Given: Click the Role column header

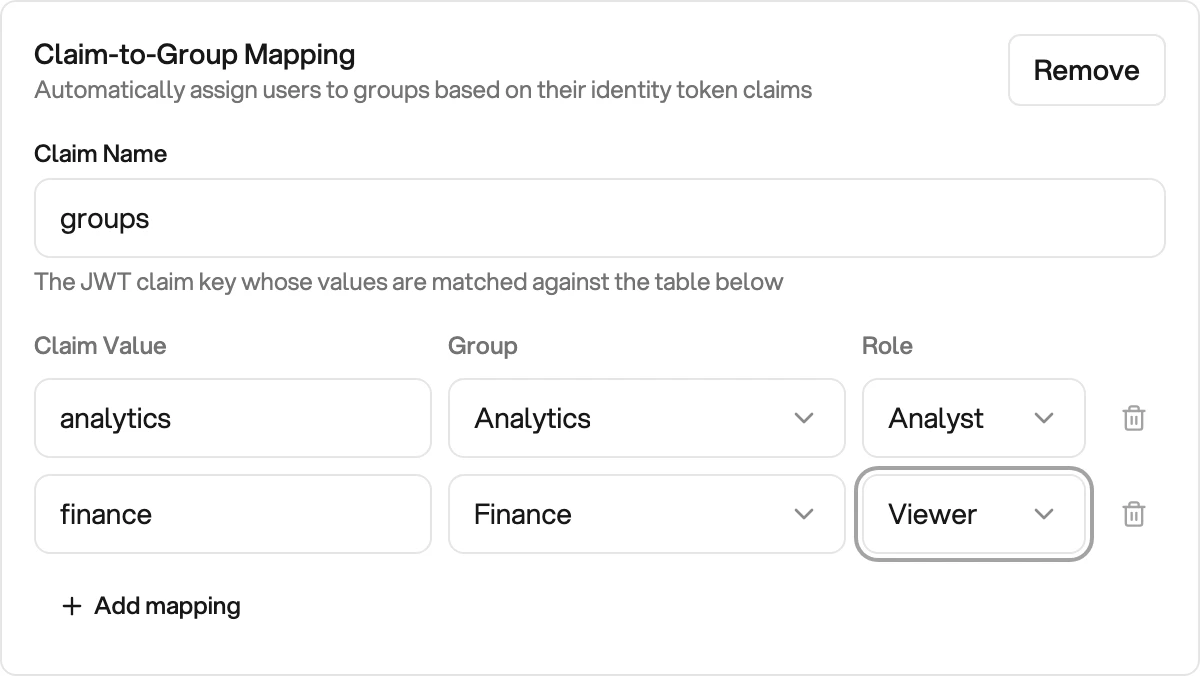Looking at the screenshot, I should point(888,346).
